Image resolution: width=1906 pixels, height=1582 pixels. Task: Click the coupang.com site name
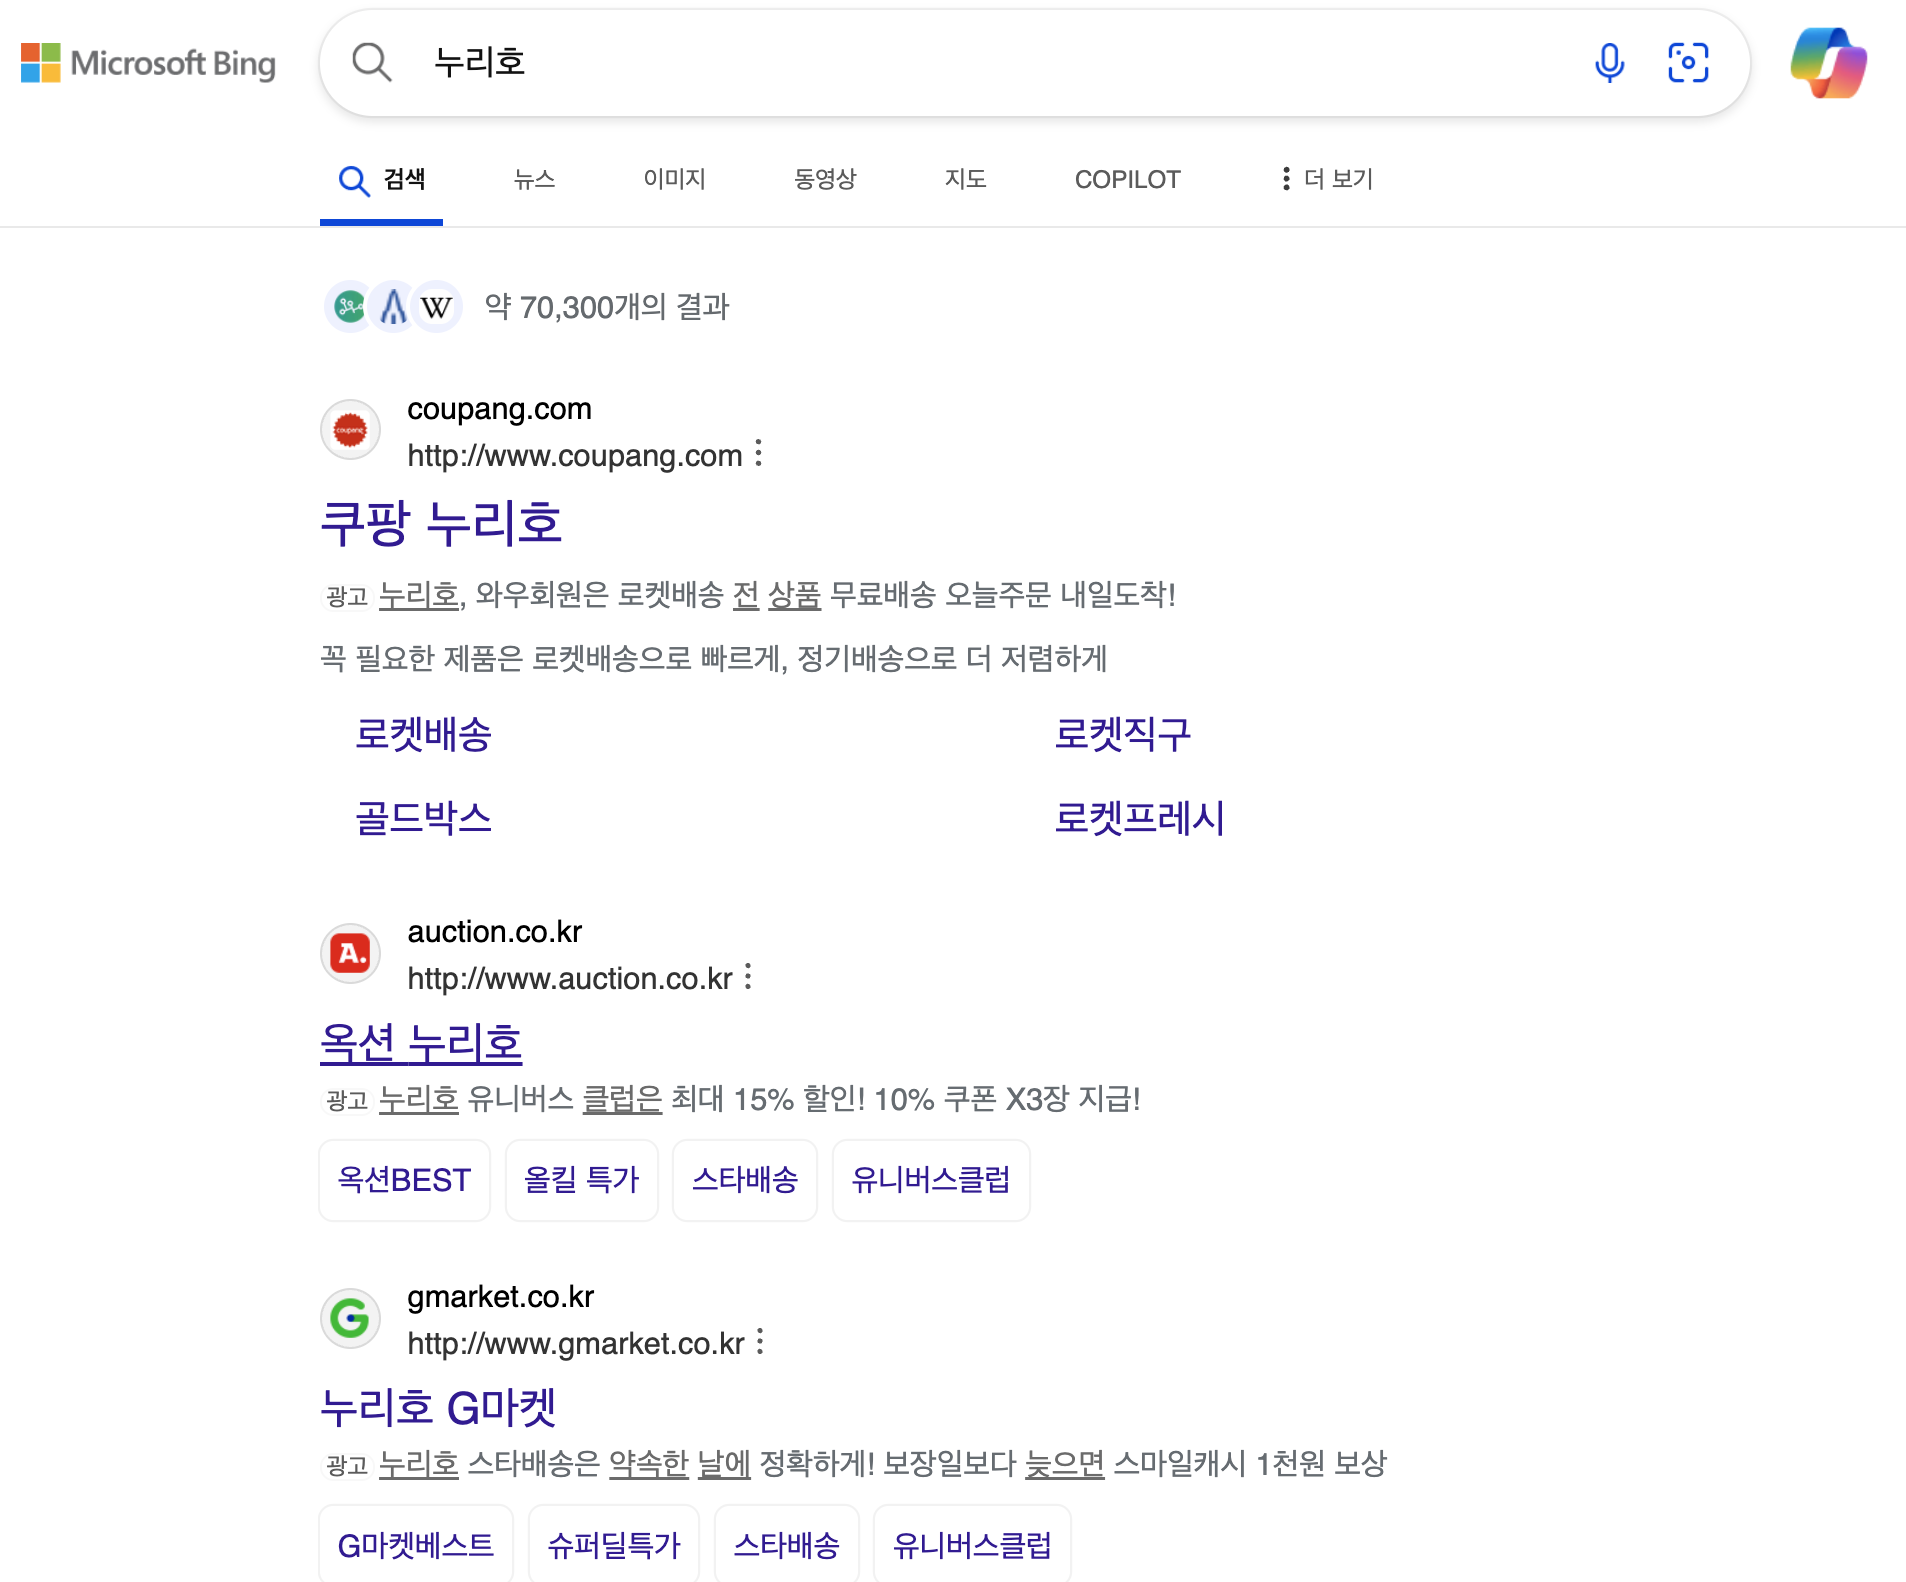pos(499,409)
